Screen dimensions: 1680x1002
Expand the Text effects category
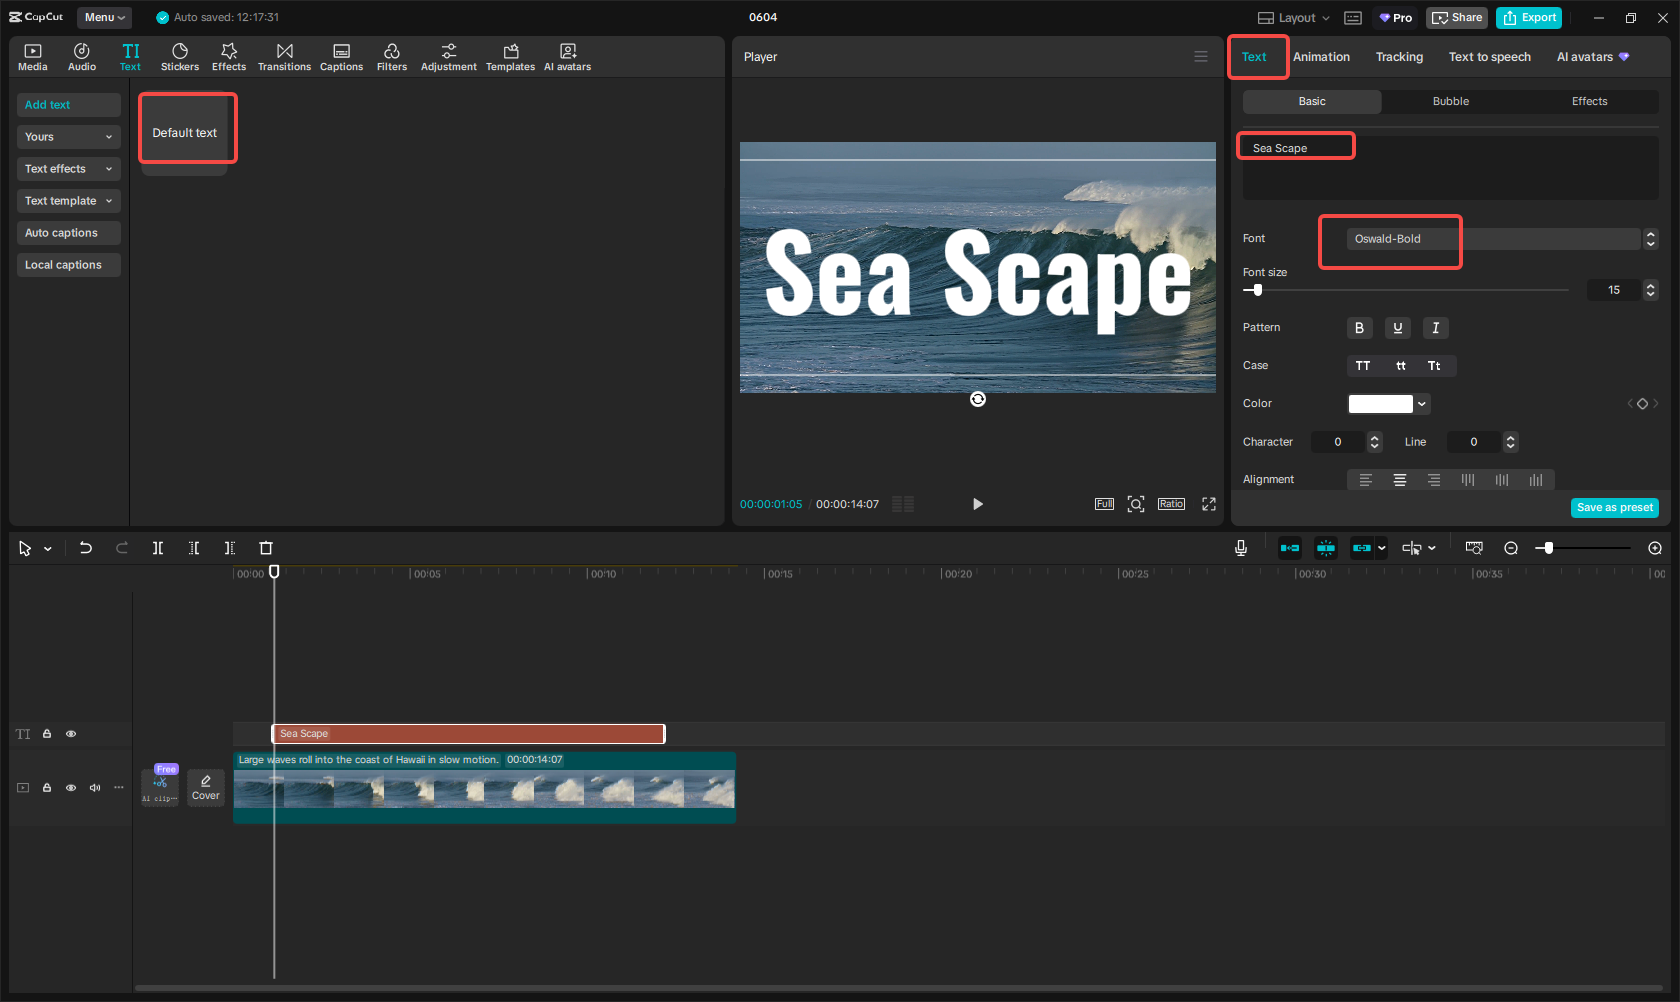point(68,169)
